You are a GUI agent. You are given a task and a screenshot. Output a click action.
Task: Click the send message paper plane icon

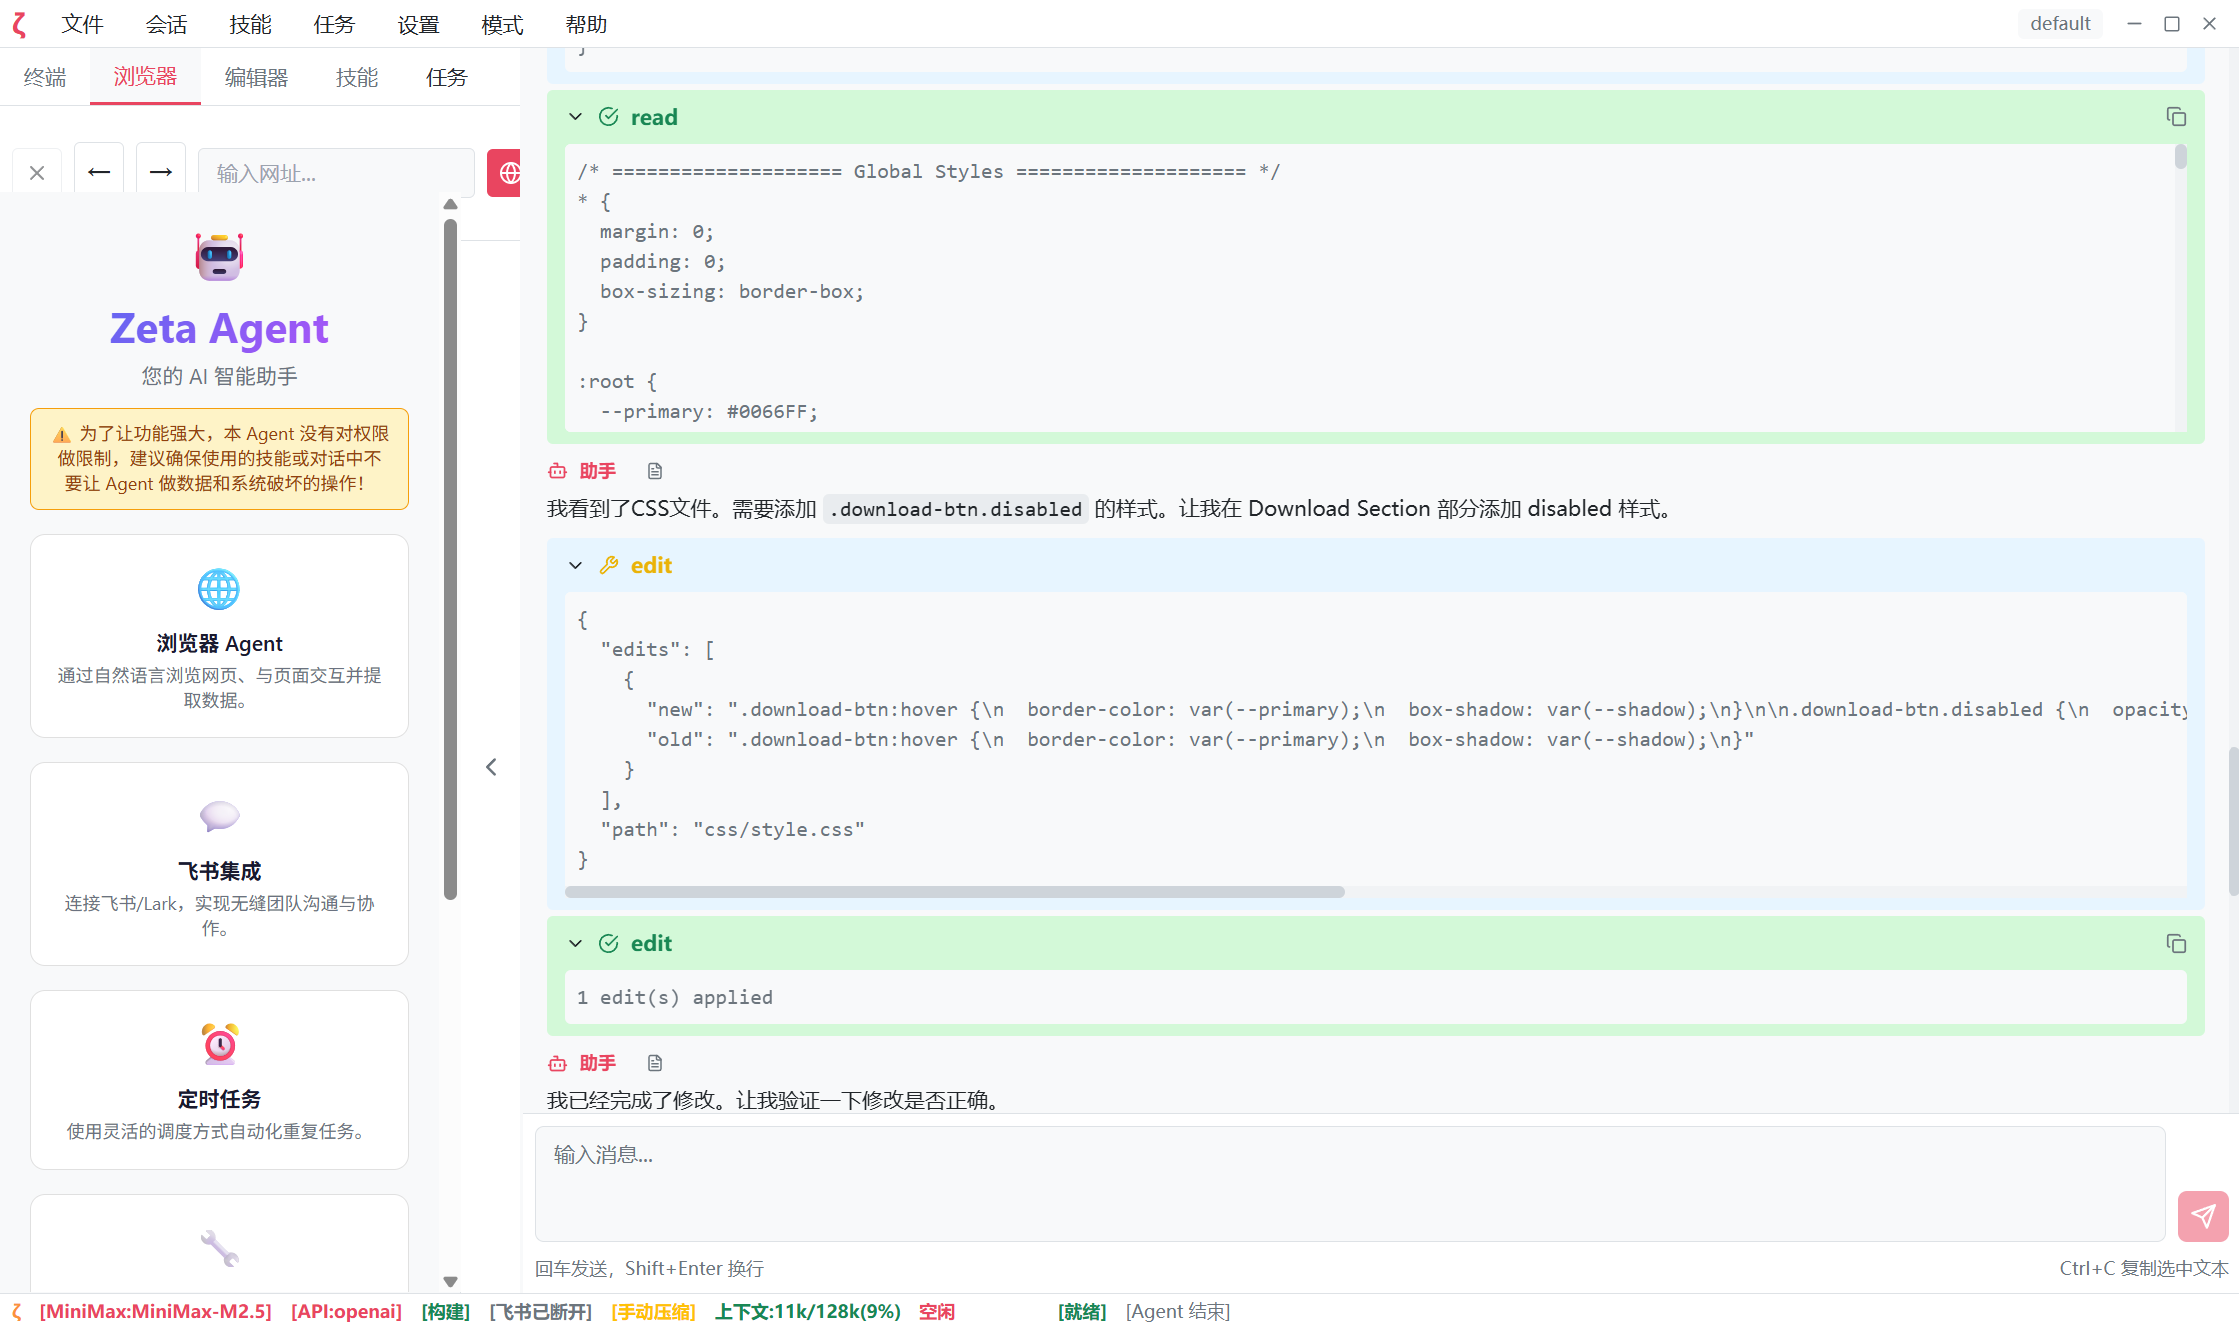[2203, 1216]
